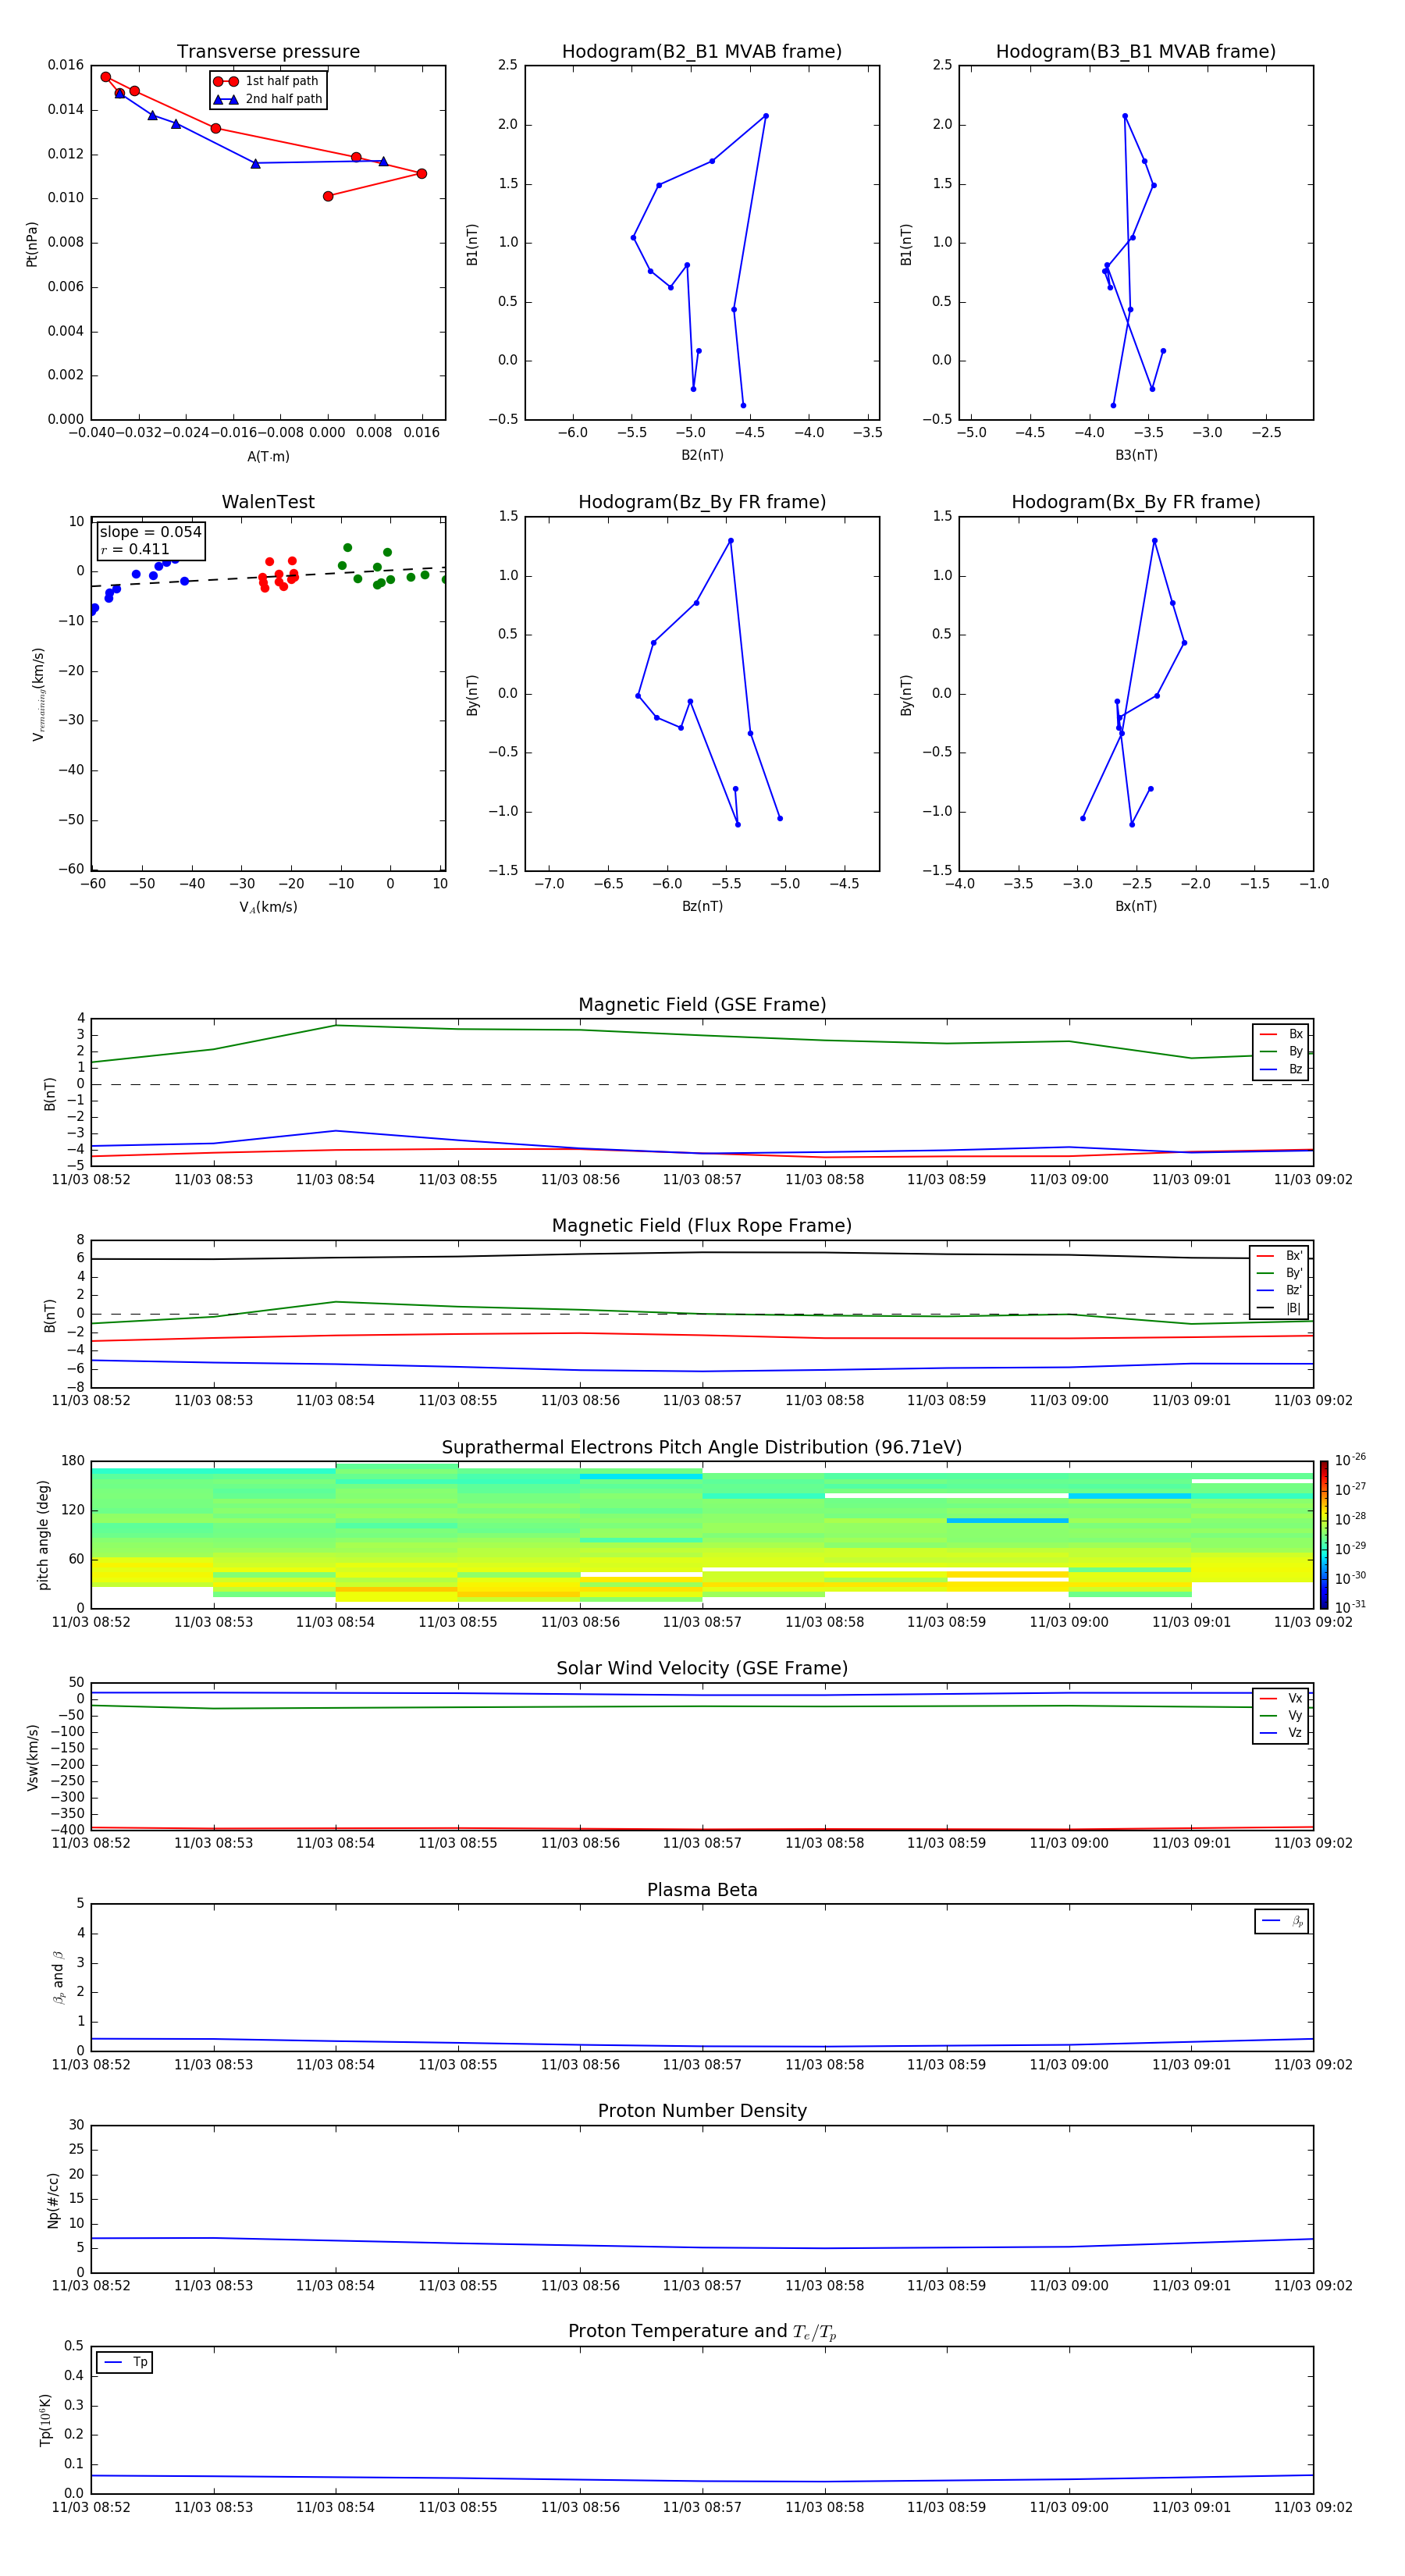Click the 'r = 0.411' annotation

coord(135,549)
